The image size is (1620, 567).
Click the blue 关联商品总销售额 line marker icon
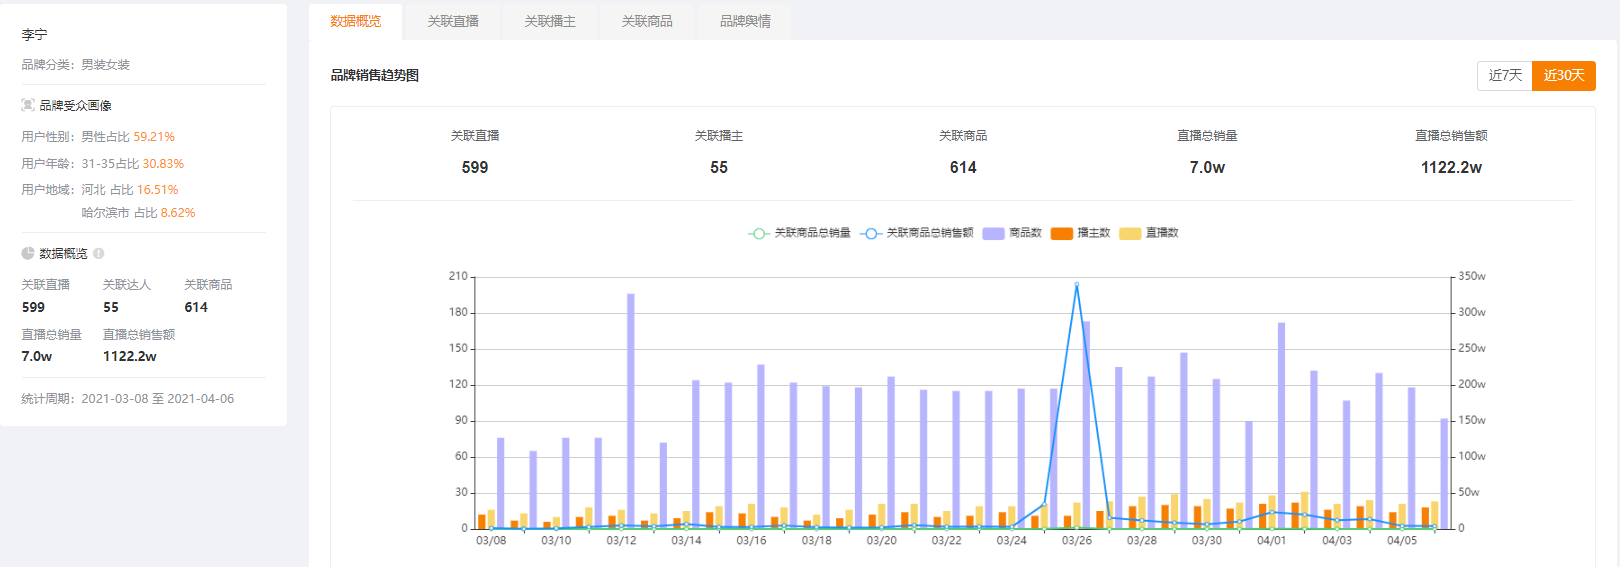click(x=871, y=233)
